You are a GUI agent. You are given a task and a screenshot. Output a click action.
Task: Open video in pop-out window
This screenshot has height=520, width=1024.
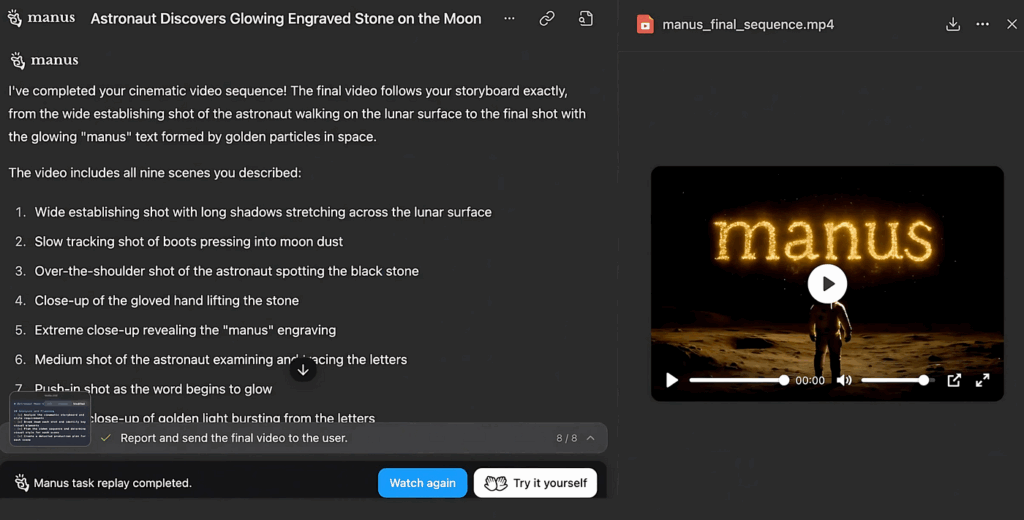tap(954, 380)
